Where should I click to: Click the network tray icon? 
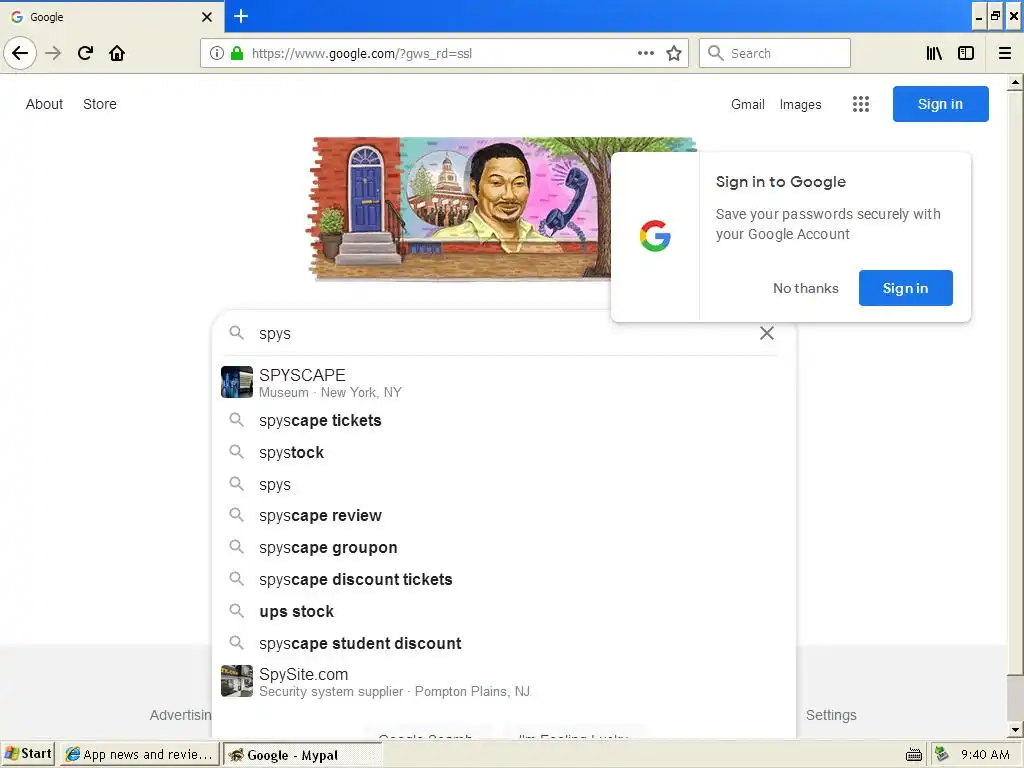click(941, 754)
